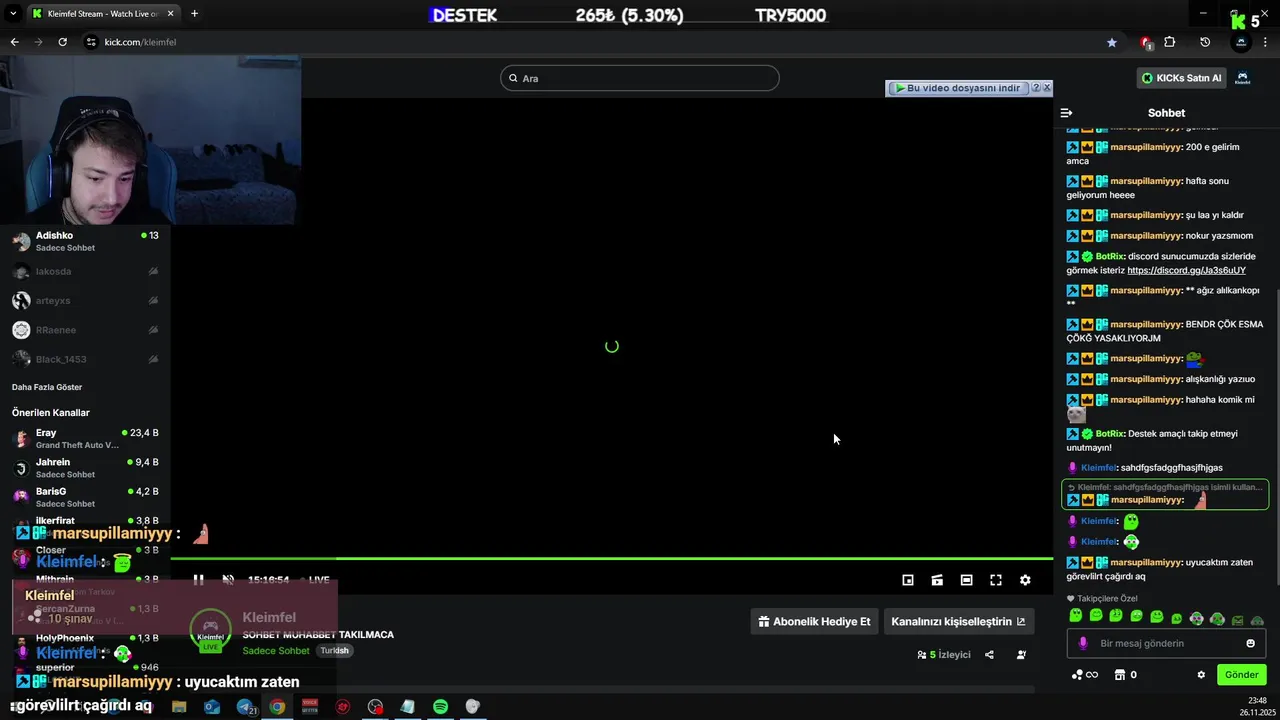Click the highlighted reply message from marsupillamiyyy
Image resolution: width=1280 pixels, height=720 pixels.
pos(1165,494)
